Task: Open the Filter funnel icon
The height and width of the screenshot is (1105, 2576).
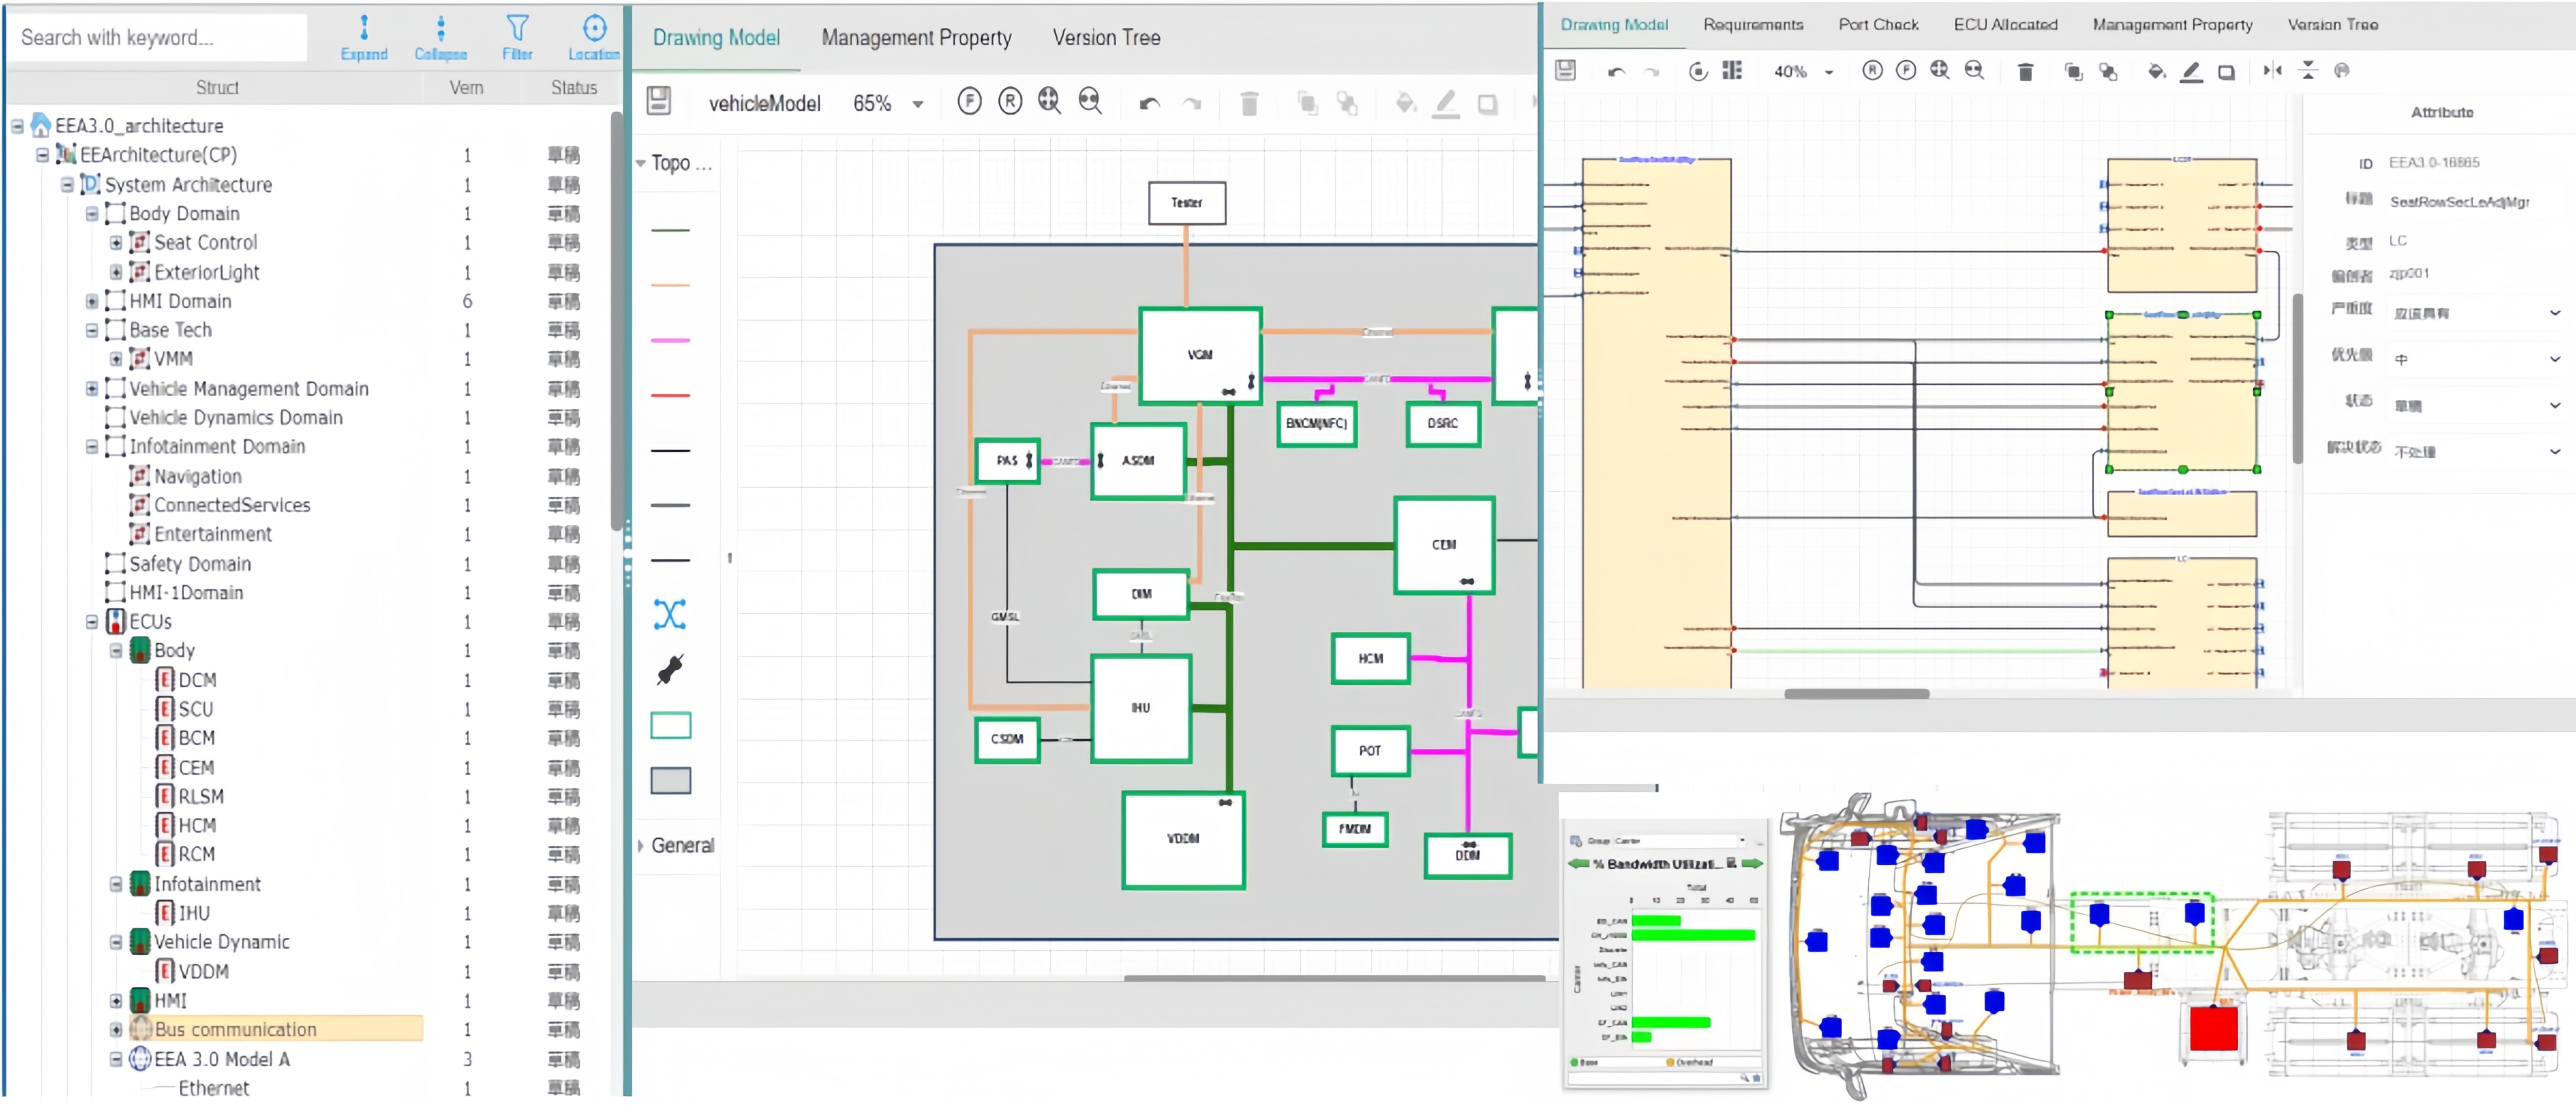Action: [517, 36]
